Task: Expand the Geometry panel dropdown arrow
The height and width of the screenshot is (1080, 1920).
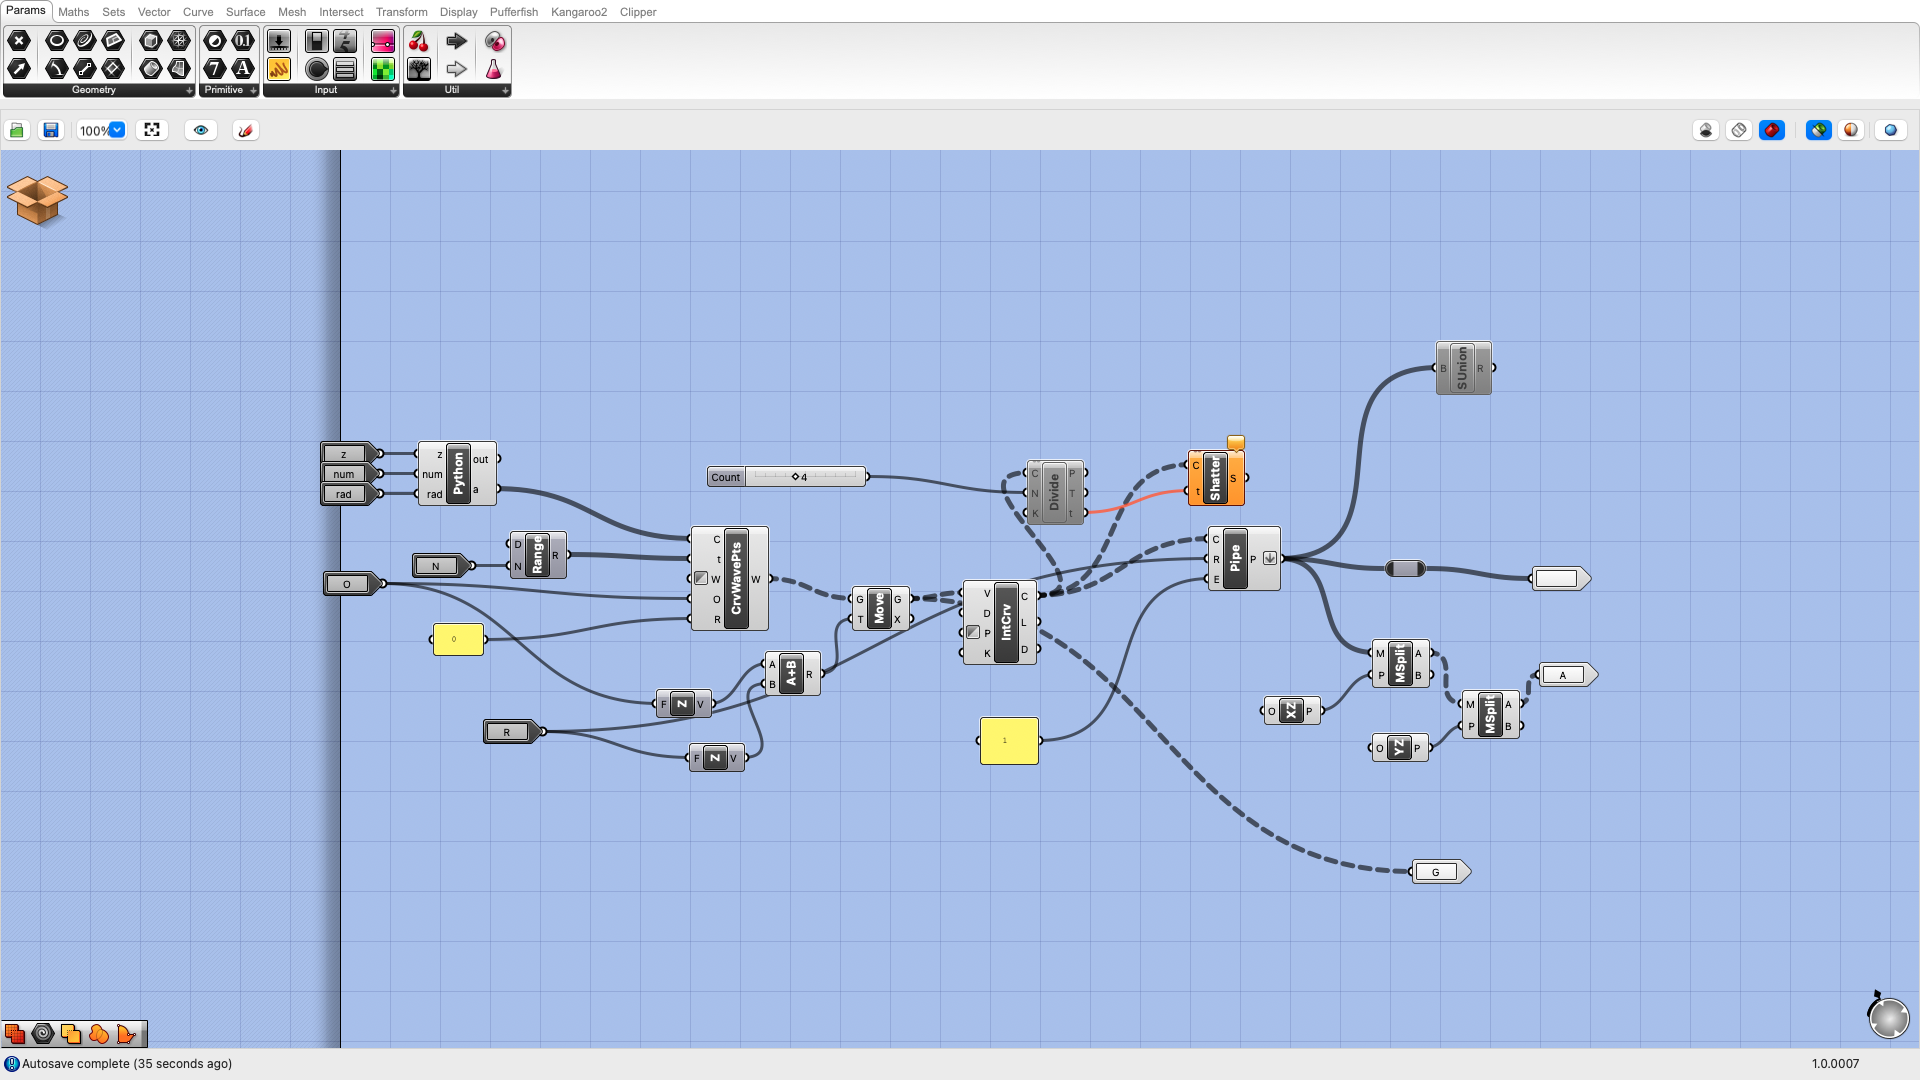Action: pos(189,90)
